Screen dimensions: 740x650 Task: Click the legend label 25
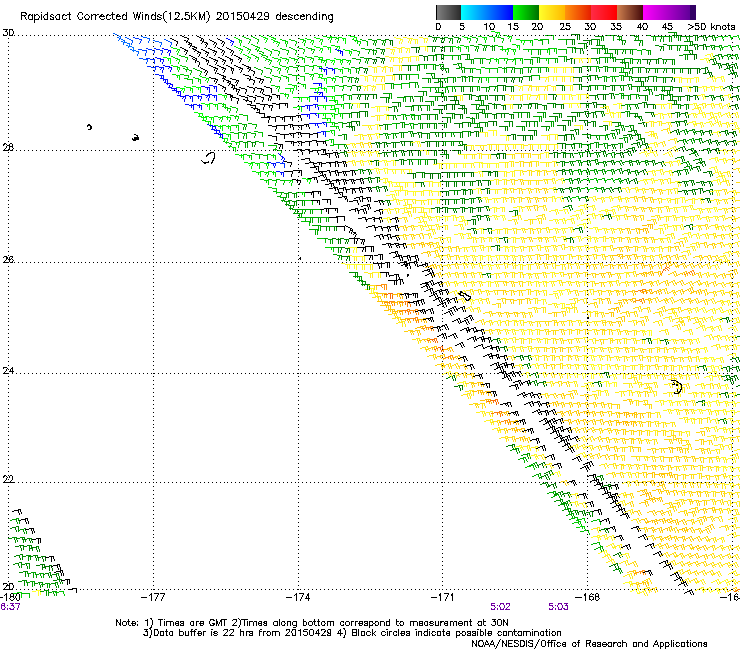[x=564, y=27]
